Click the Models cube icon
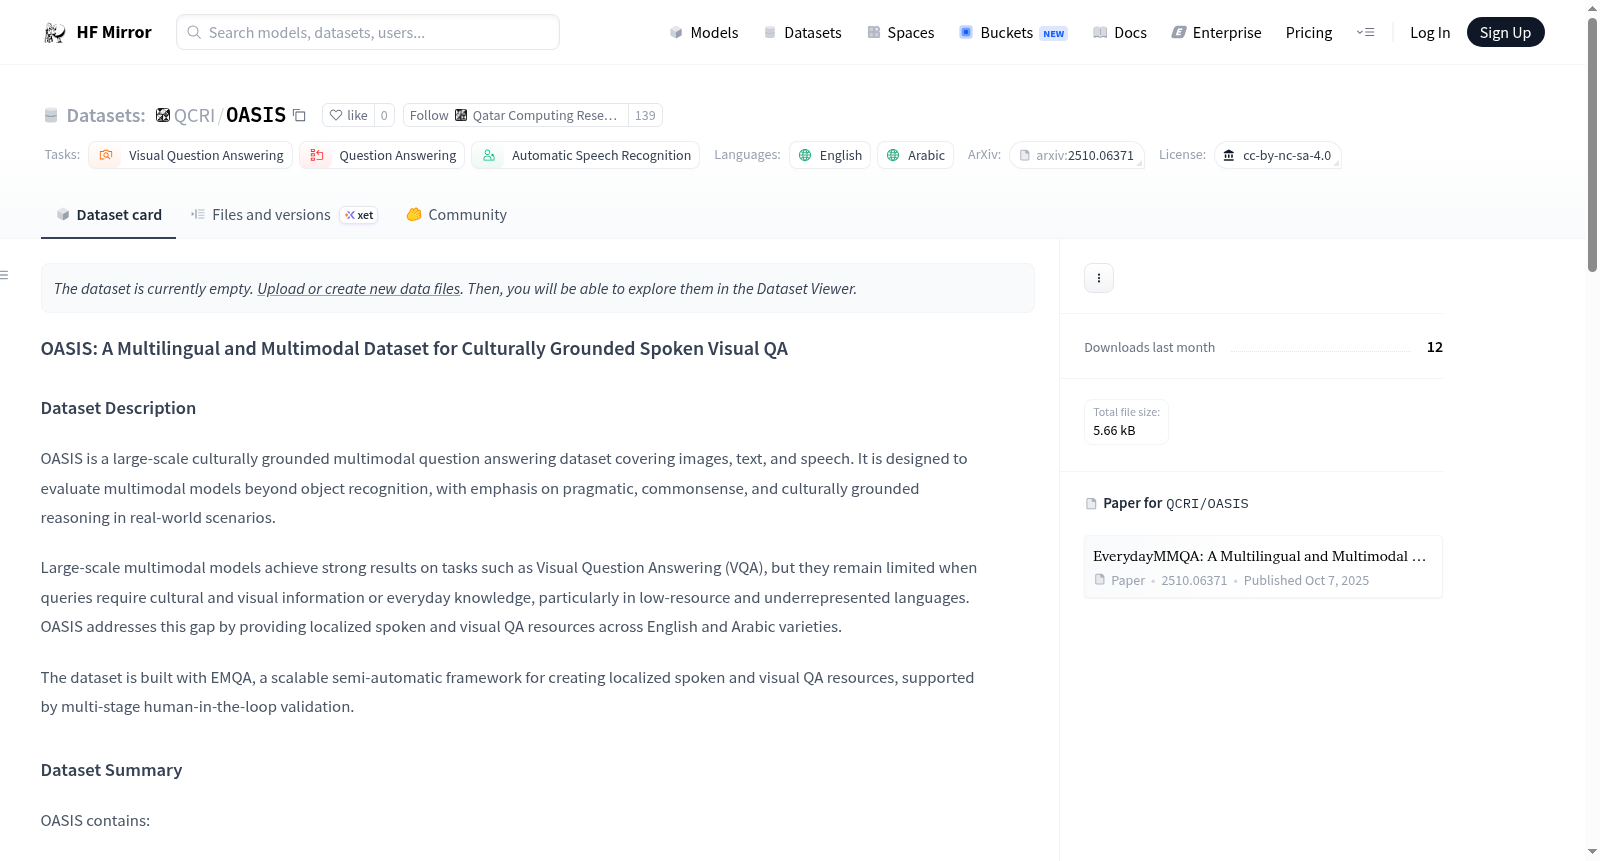This screenshot has width=1600, height=861. [x=676, y=33]
